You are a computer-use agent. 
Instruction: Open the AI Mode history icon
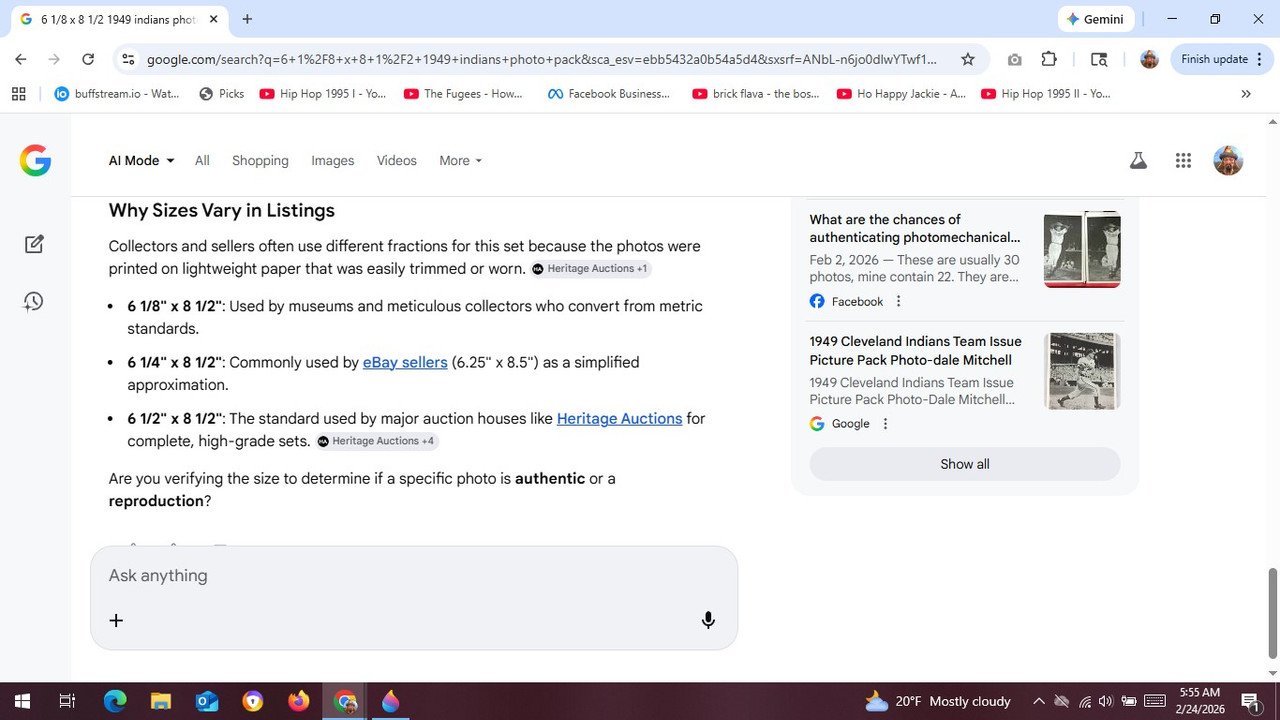pyautogui.click(x=34, y=301)
